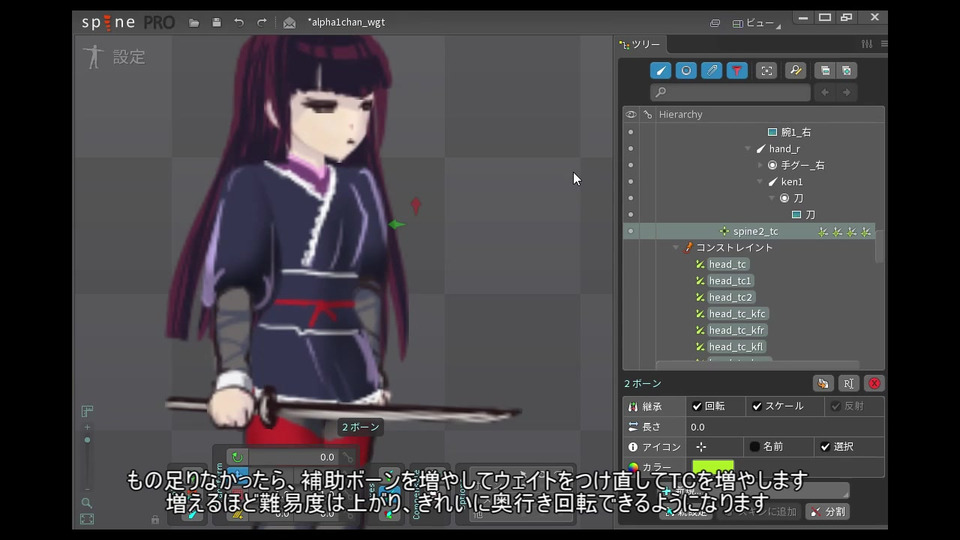This screenshot has height=540, width=960.
Task: Collapse the 刀 slot node
Action: tap(771, 198)
